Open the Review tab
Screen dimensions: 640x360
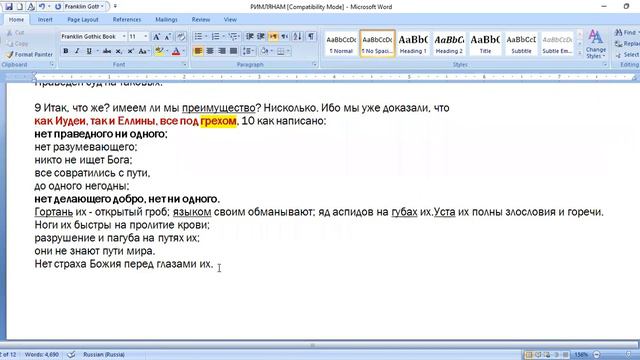click(x=201, y=20)
